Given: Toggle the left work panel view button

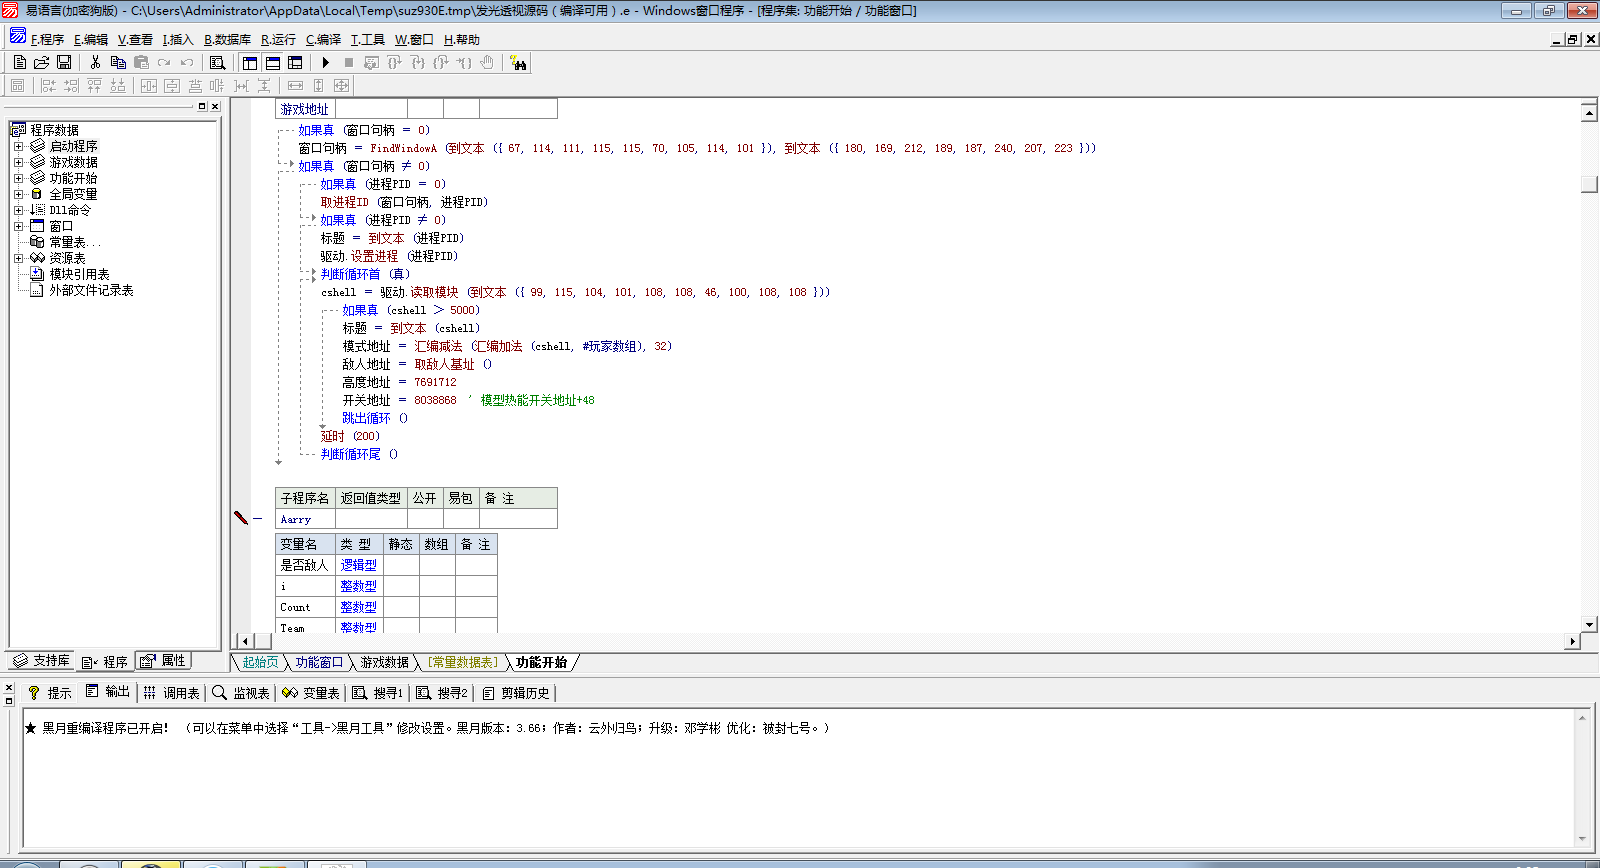Looking at the screenshot, I should pyautogui.click(x=250, y=62).
